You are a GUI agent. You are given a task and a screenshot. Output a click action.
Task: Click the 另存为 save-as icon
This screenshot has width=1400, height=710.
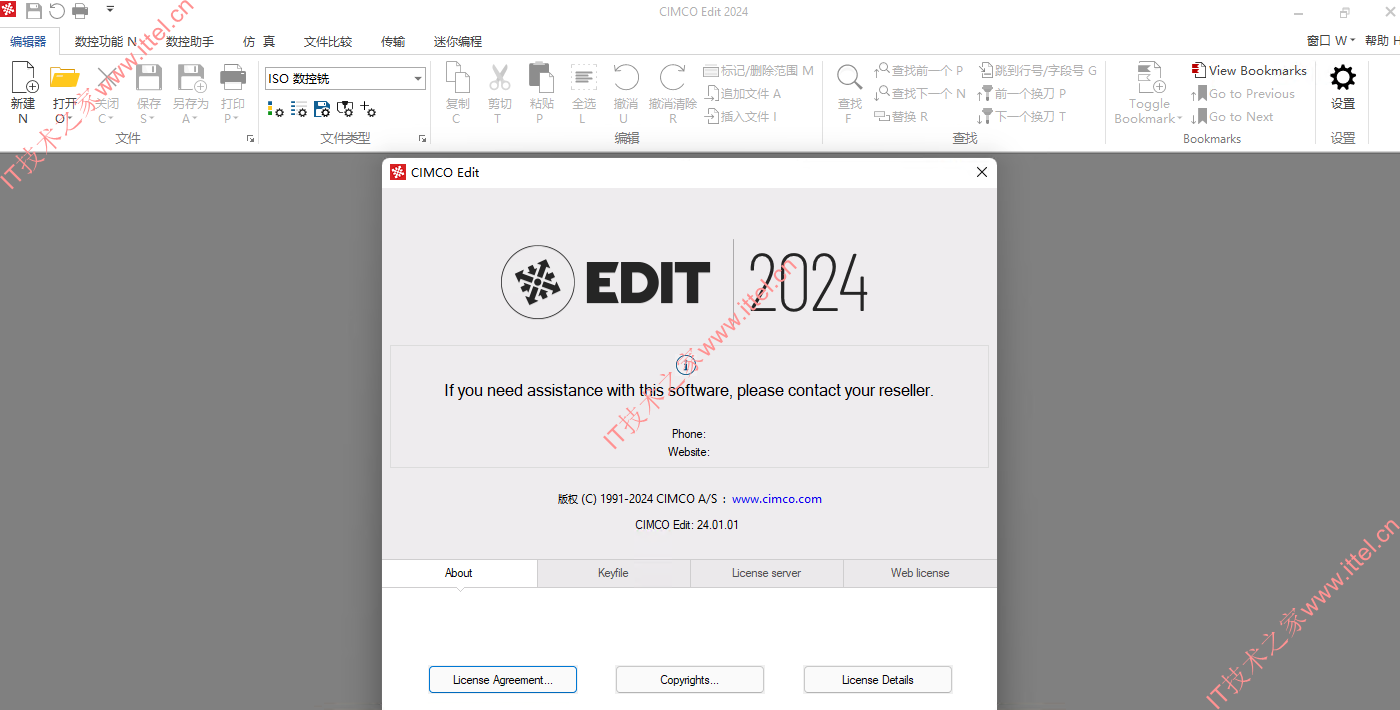(x=191, y=78)
